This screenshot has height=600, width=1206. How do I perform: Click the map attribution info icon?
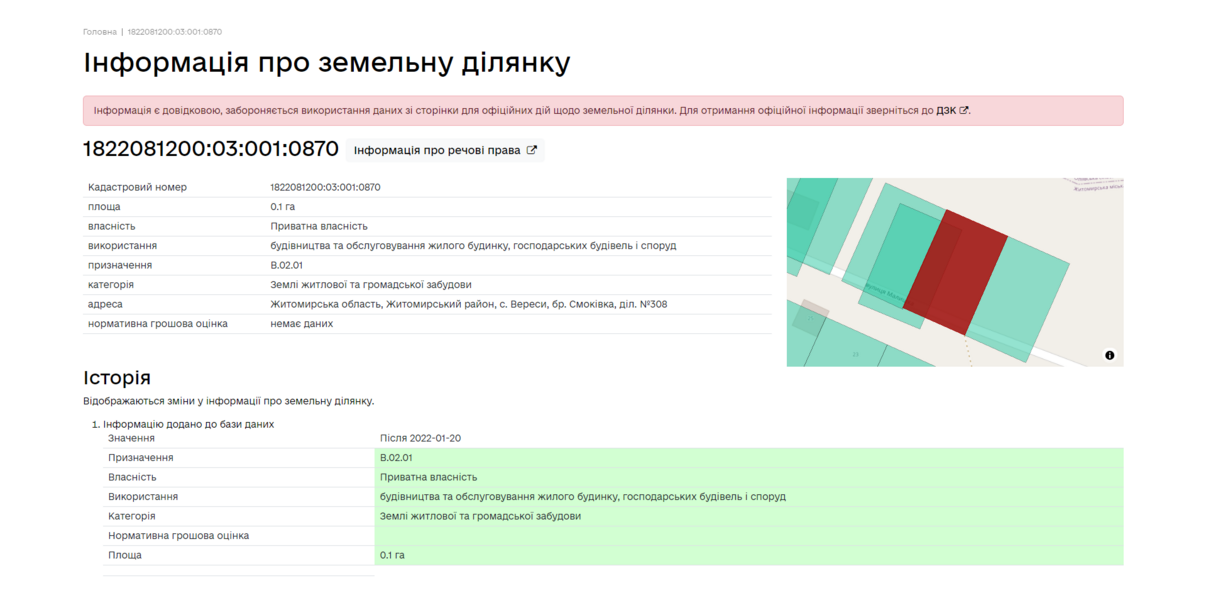[x=1109, y=355]
